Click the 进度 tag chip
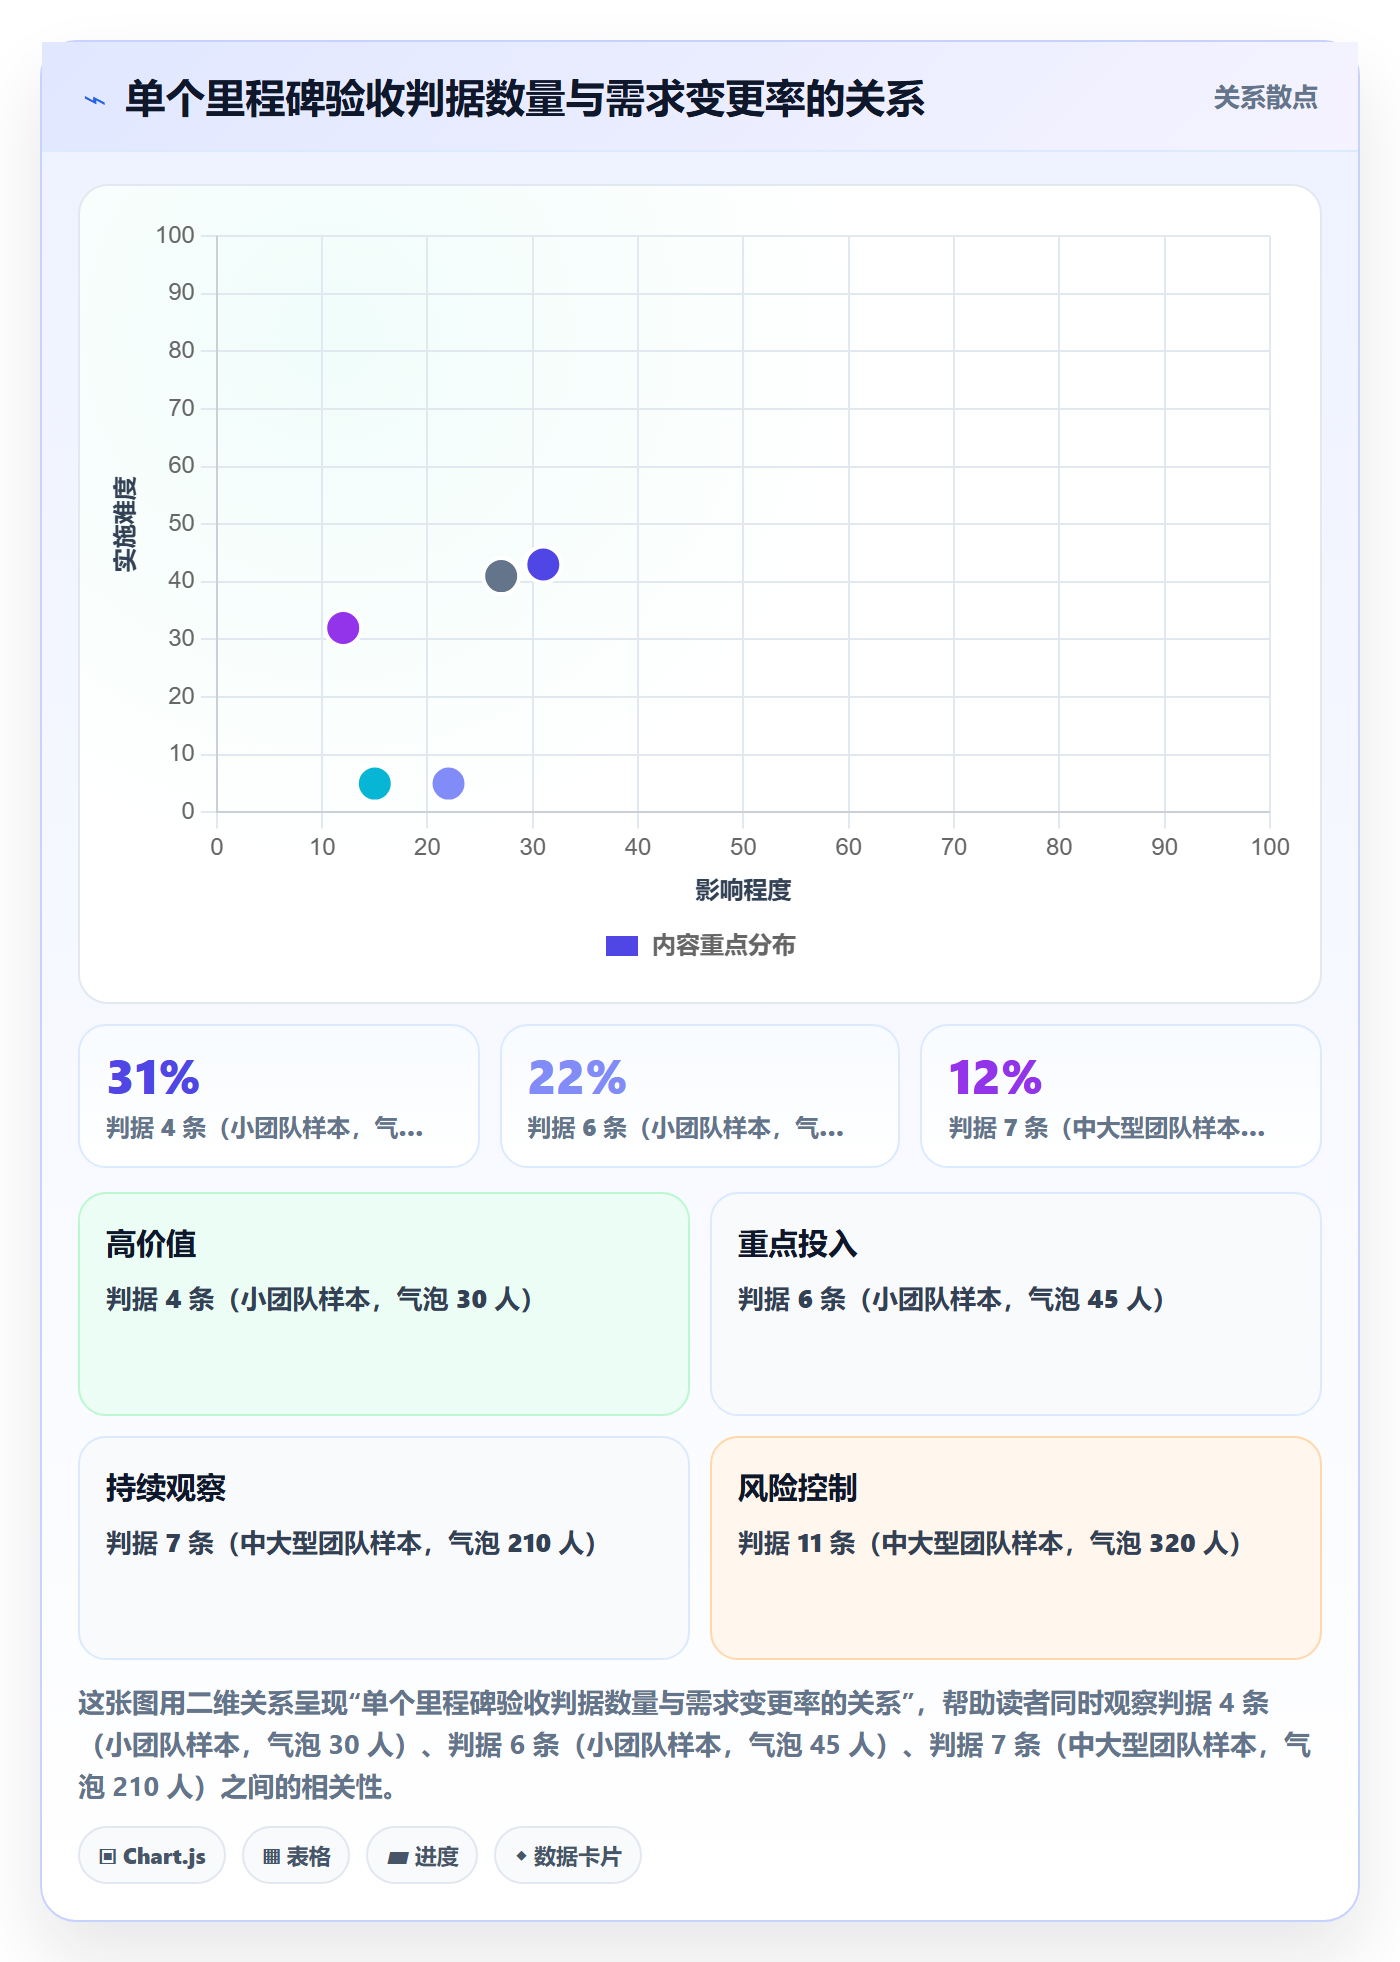The image size is (1400, 1962). pos(422,1856)
